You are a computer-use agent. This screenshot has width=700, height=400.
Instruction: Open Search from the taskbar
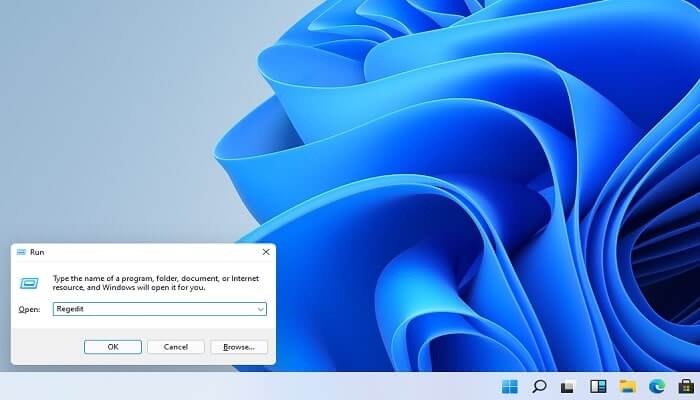pyautogui.click(x=539, y=386)
